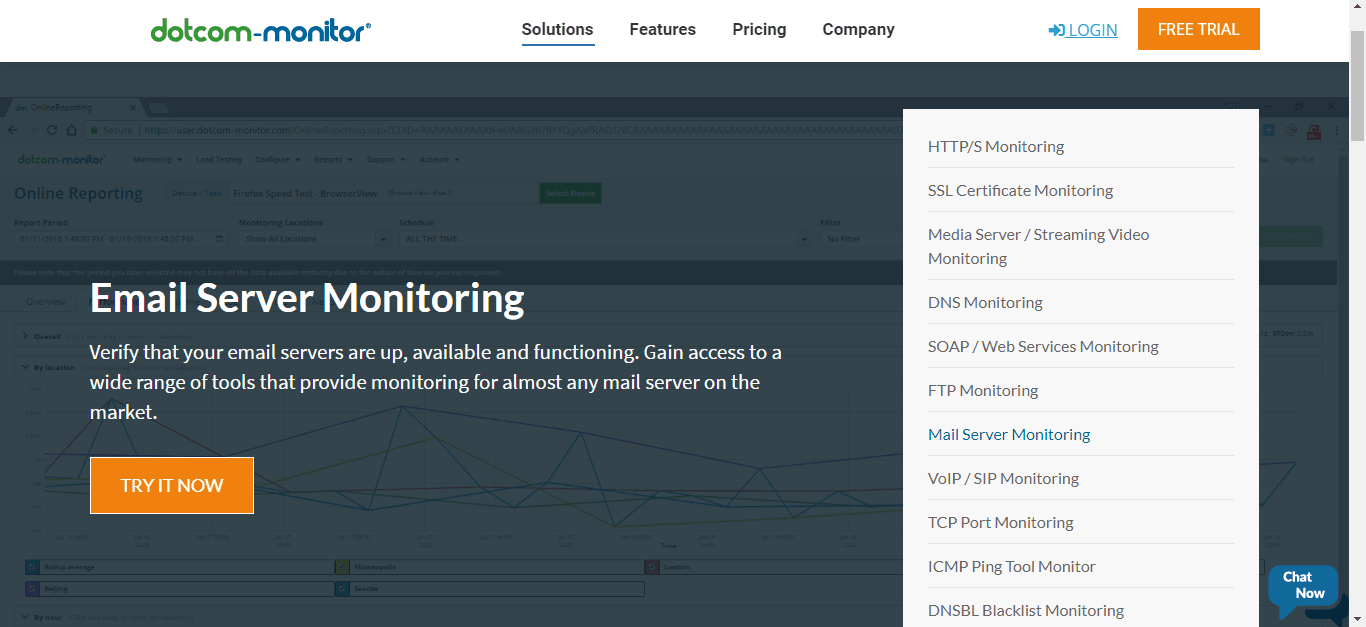Open the Solutions menu

[557, 29]
